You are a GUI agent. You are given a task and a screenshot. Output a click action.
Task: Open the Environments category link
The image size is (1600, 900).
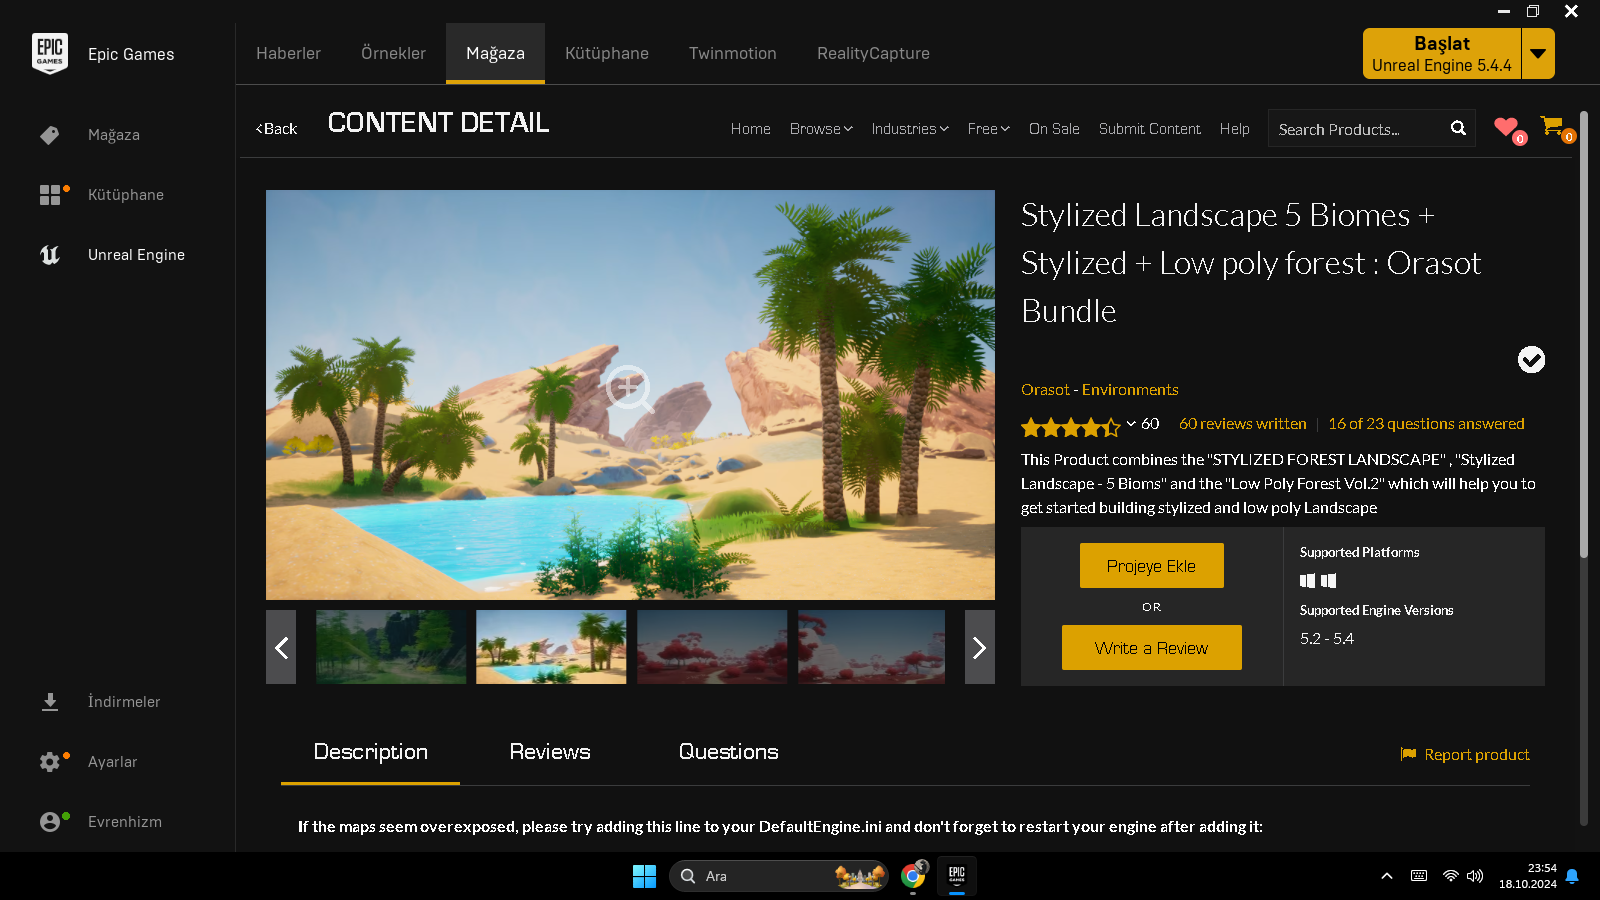tap(1130, 390)
